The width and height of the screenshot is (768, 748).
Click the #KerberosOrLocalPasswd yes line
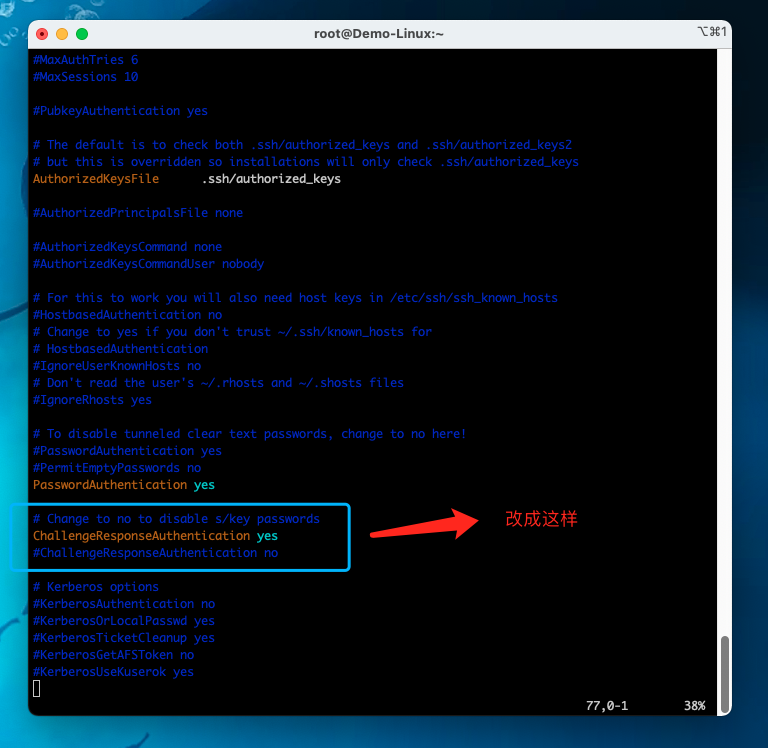coord(124,621)
